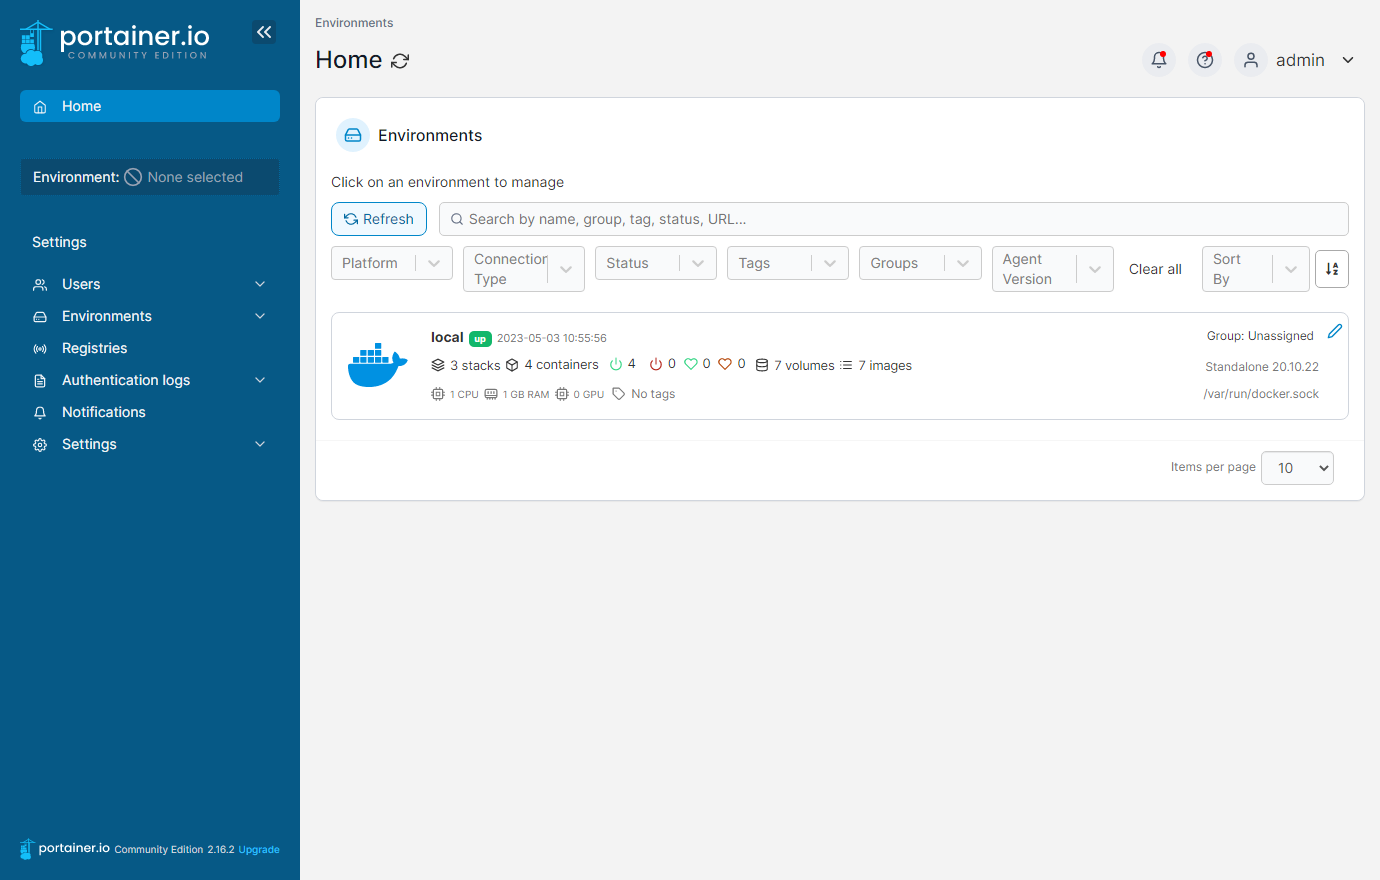Click the refresh icon beside the Home heading
This screenshot has height=880, width=1380.
[x=401, y=60]
